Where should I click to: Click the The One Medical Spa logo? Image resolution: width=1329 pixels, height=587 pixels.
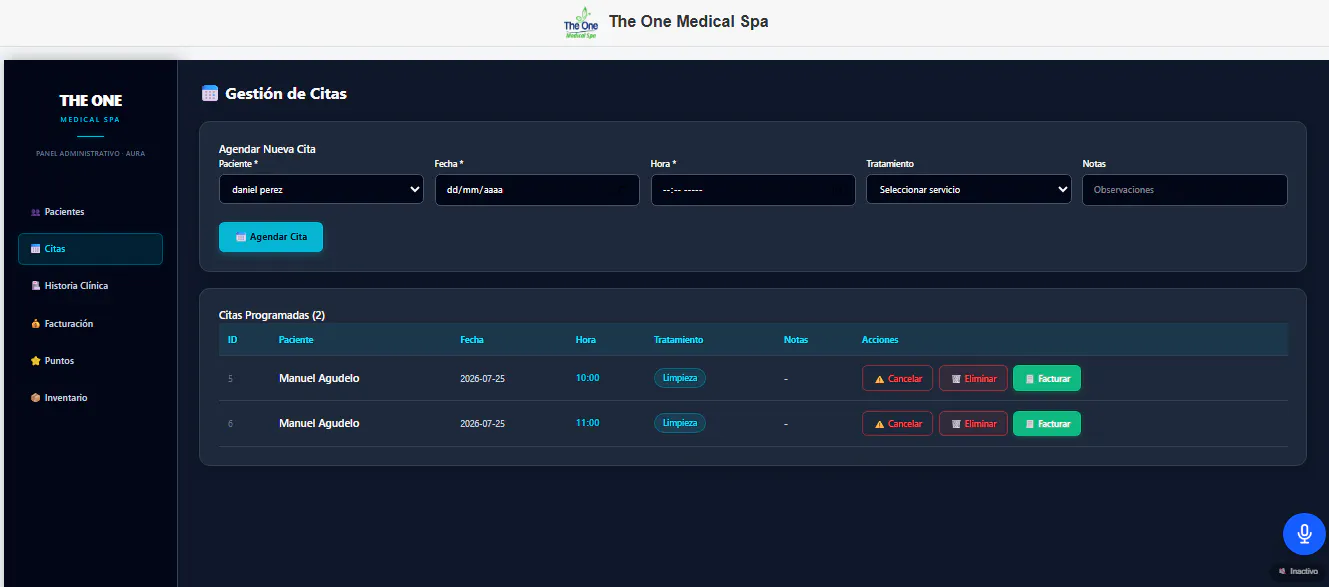[580, 22]
